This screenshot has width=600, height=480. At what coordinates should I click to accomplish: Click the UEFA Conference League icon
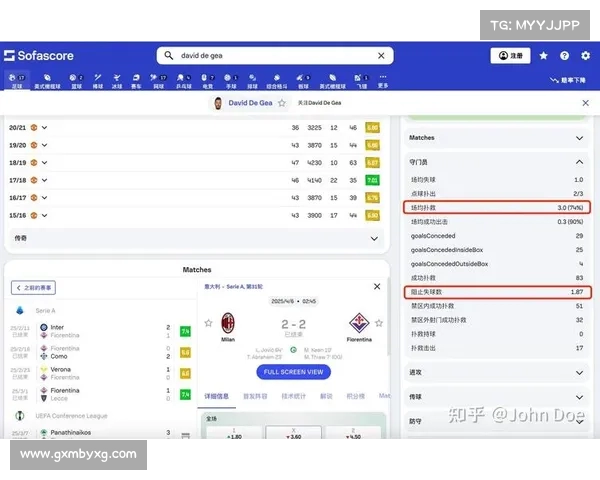[20, 416]
